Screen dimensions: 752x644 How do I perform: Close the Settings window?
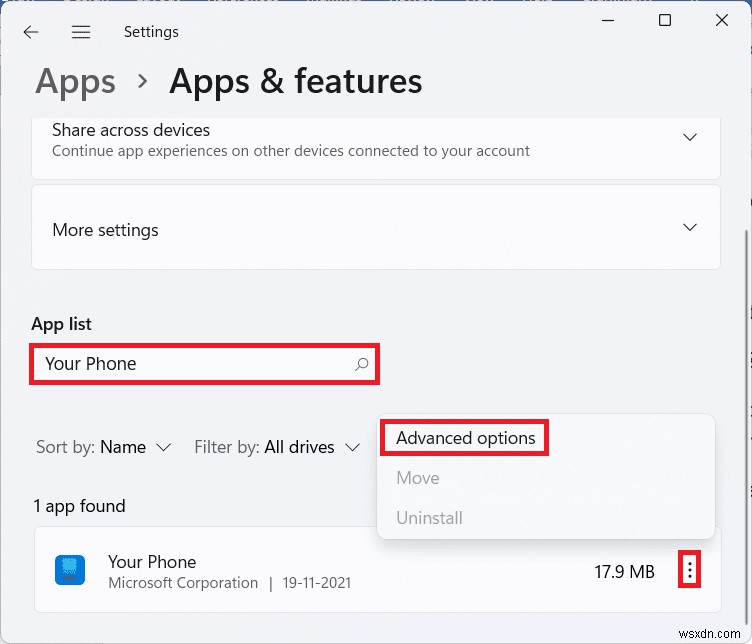point(721,20)
